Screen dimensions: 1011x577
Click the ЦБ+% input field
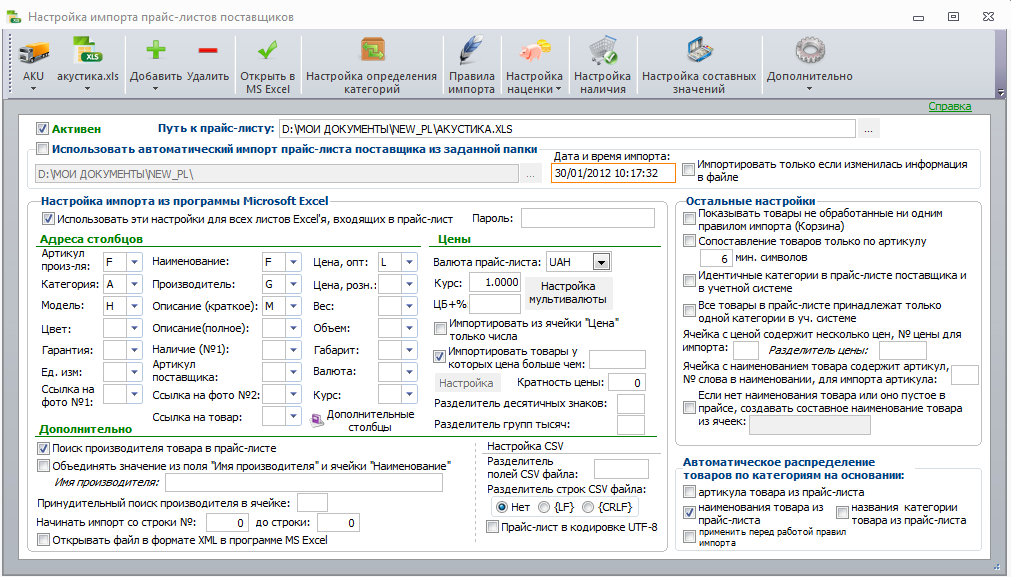pos(495,304)
